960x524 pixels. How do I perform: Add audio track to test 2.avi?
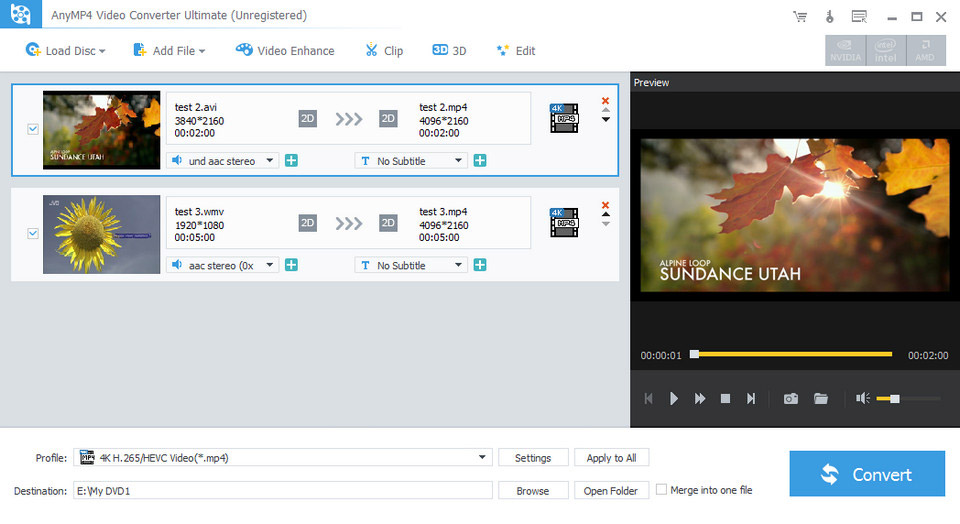[x=291, y=161]
